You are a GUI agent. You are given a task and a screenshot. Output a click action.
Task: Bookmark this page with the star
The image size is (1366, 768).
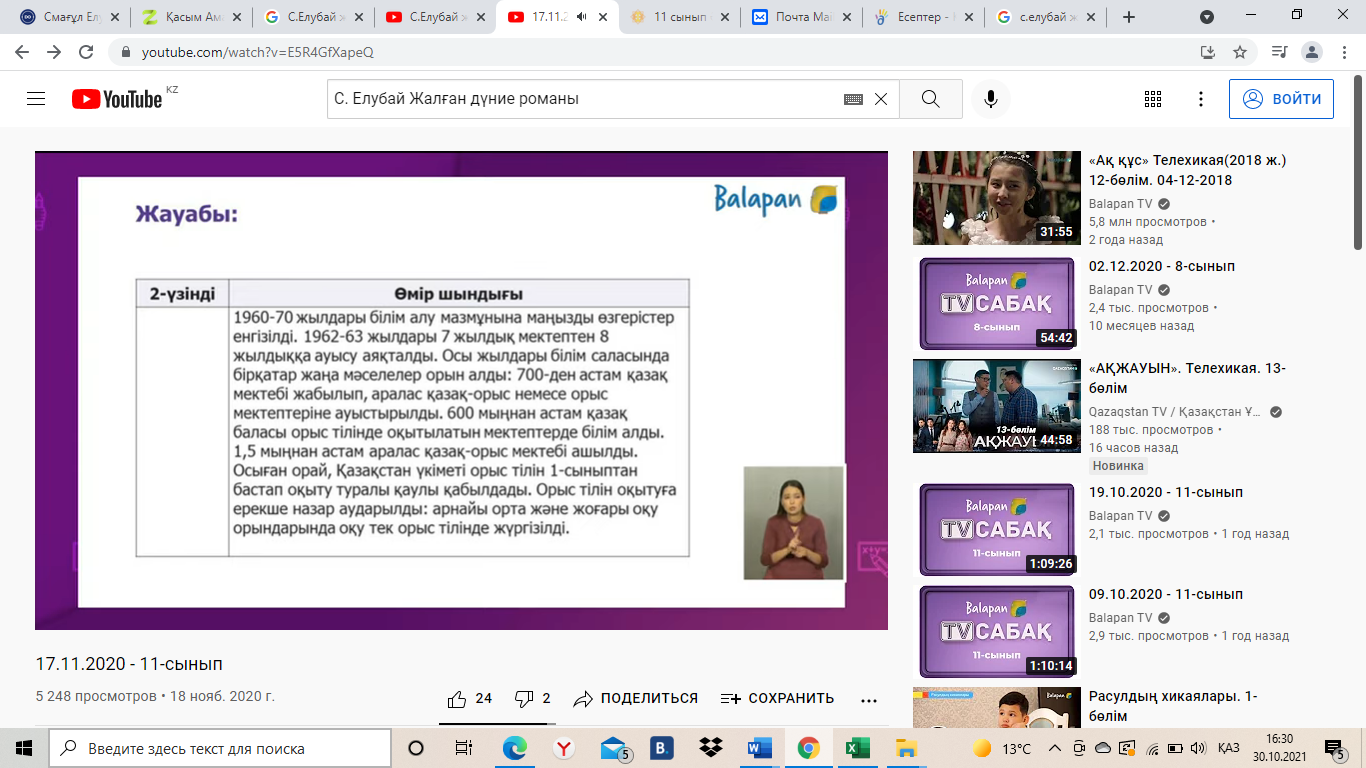[1240, 52]
